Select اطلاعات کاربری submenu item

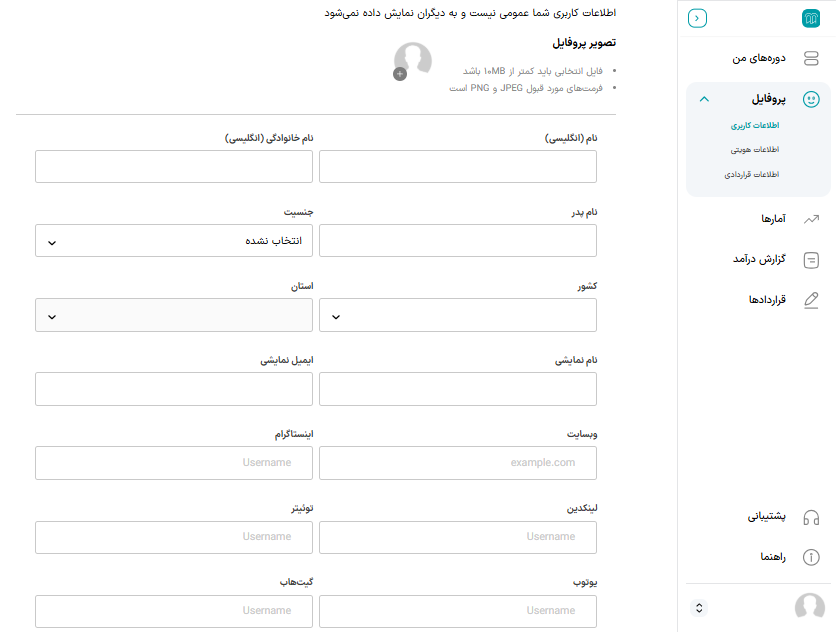click(755, 125)
